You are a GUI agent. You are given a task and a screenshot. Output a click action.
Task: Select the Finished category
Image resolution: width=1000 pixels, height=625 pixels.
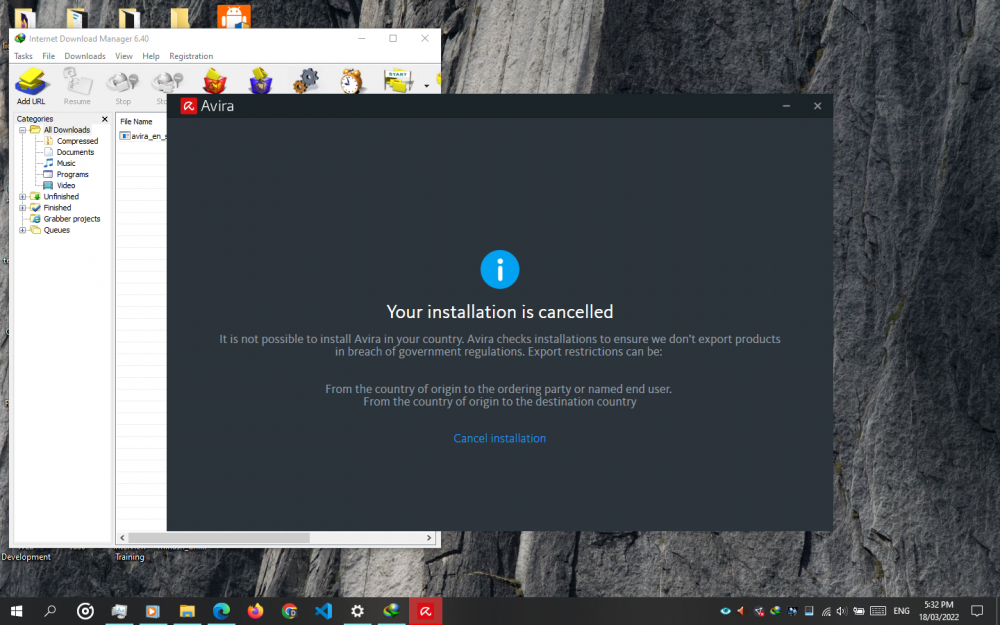click(x=57, y=208)
